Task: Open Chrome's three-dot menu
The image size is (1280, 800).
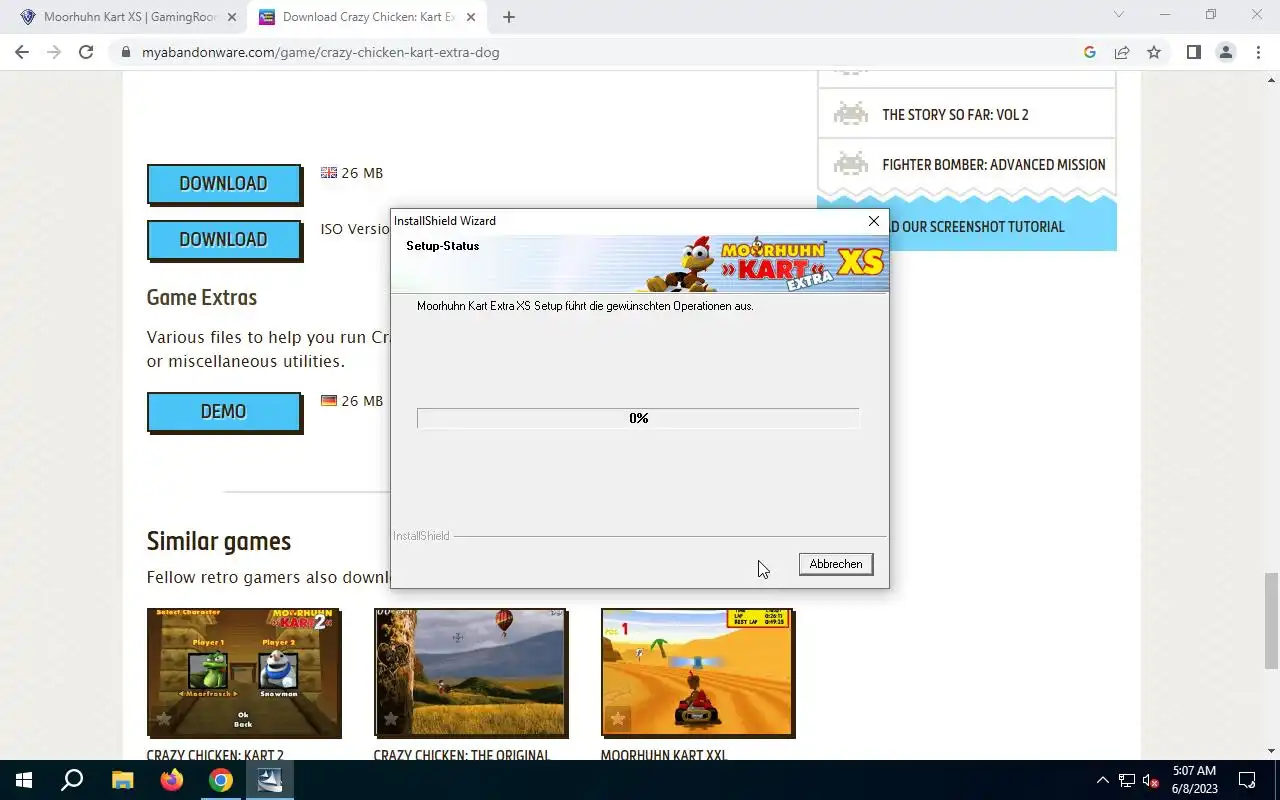Action: click(x=1257, y=52)
